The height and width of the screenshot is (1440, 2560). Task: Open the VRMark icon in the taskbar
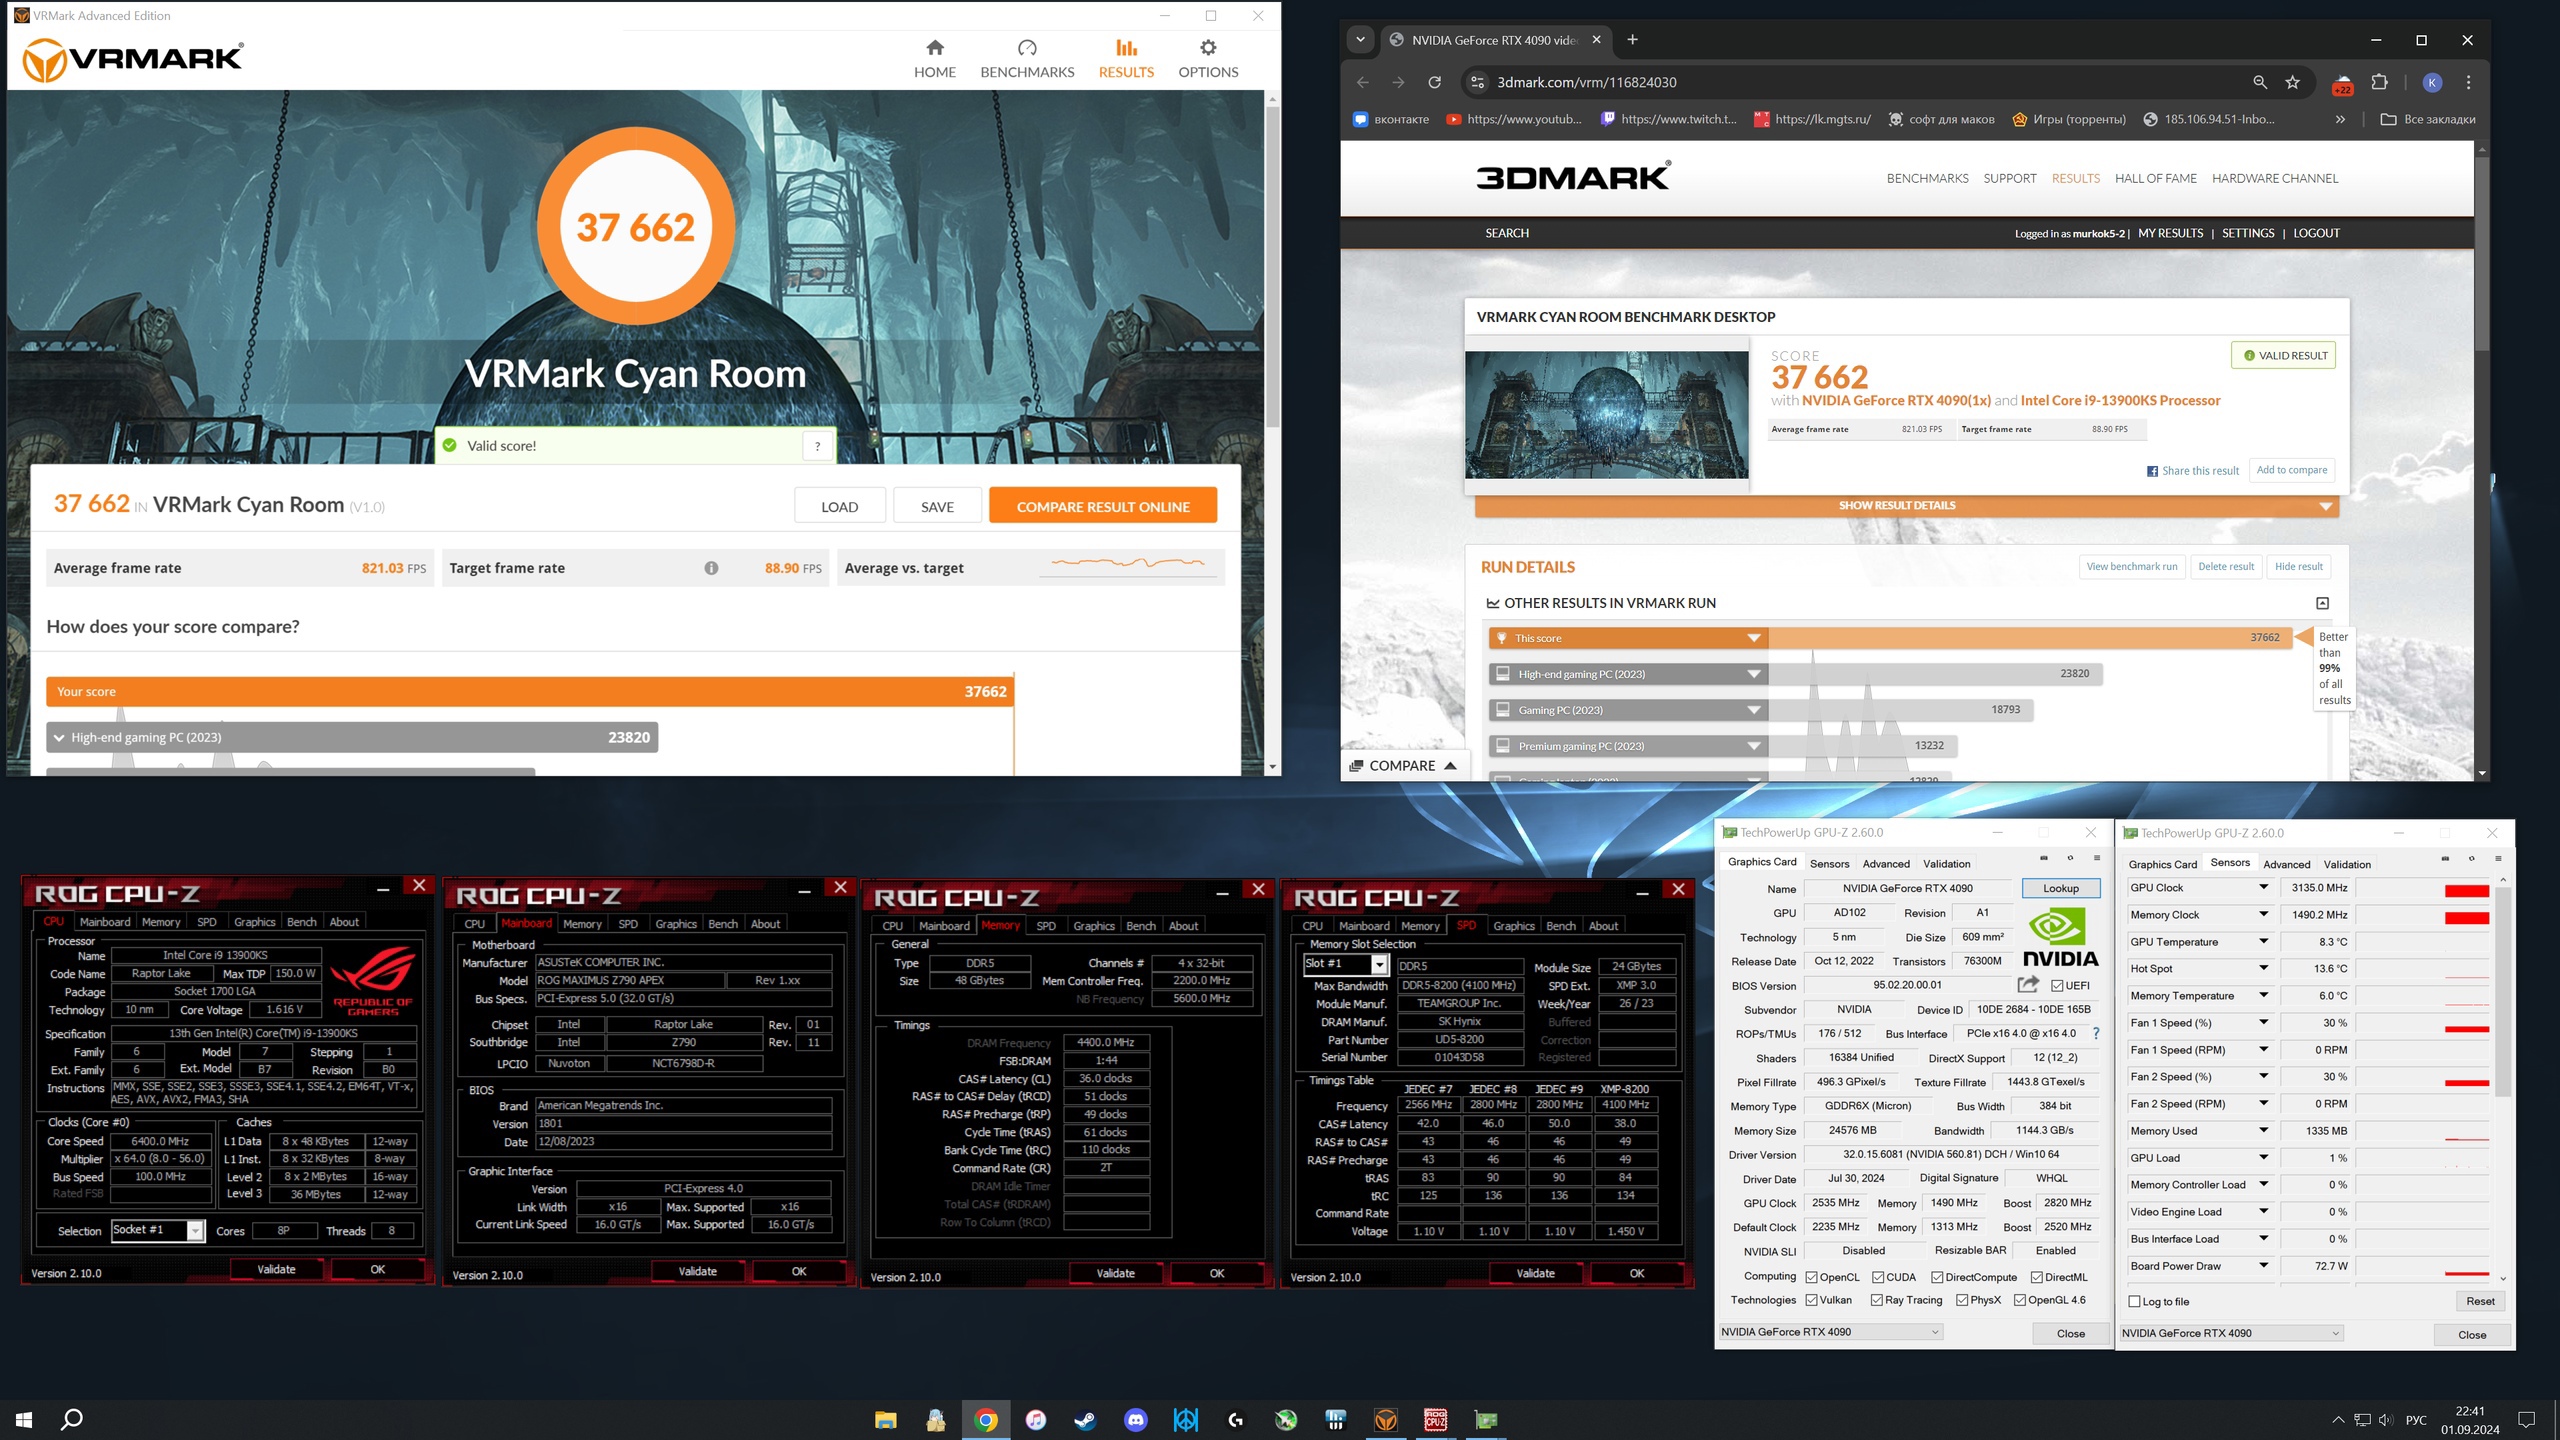point(1385,1419)
